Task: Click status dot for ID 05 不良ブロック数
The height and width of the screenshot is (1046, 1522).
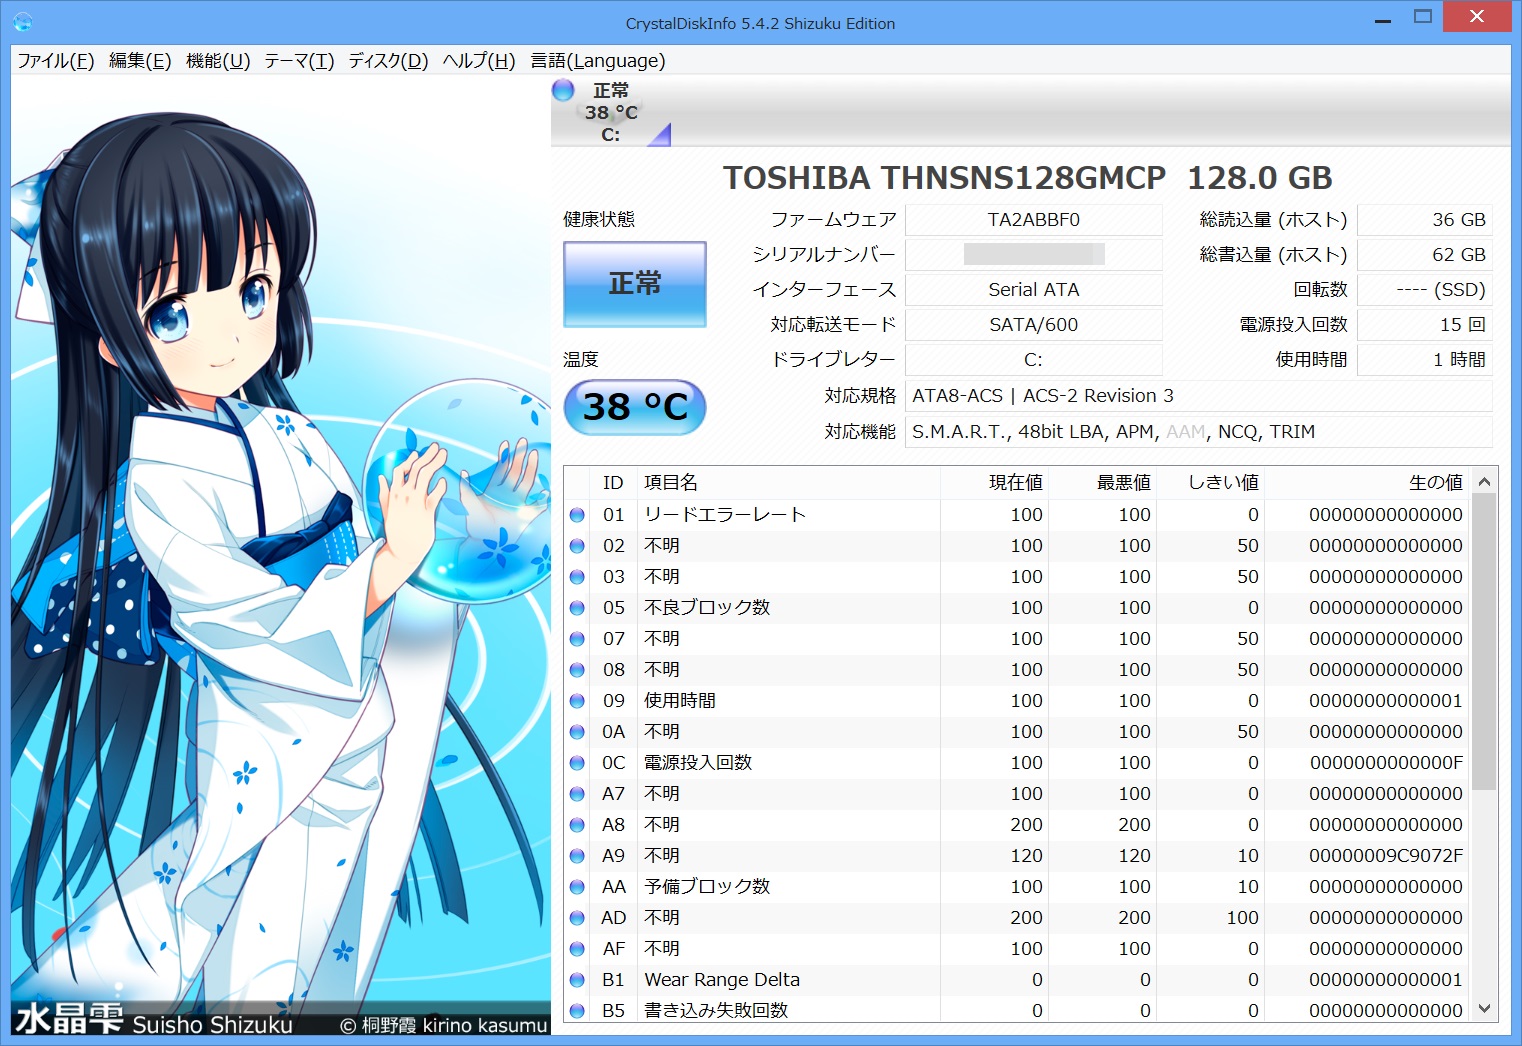Action: point(577,608)
